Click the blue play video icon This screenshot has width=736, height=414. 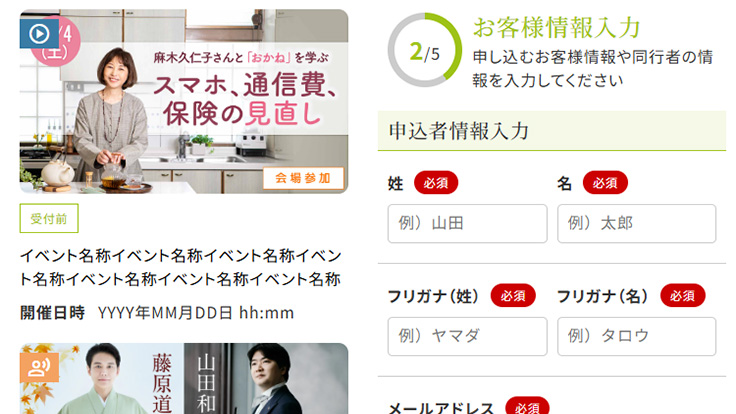(x=39, y=33)
